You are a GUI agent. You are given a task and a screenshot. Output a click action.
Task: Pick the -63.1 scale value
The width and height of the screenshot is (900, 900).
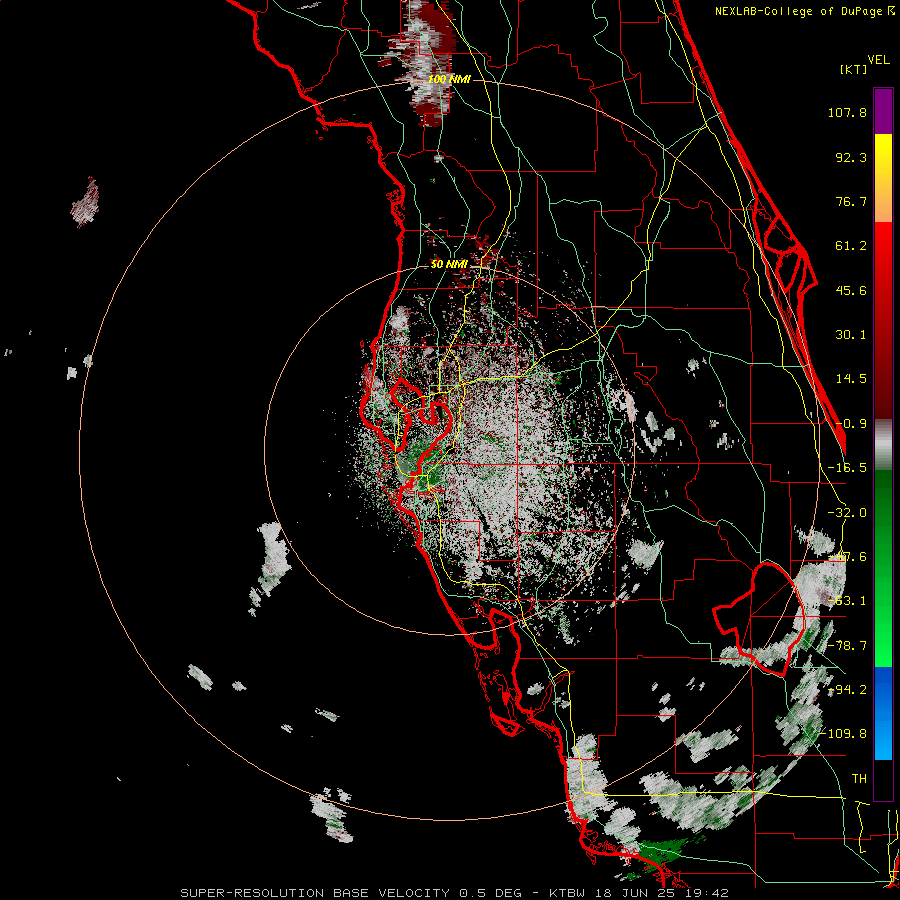[x=847, y=601]
